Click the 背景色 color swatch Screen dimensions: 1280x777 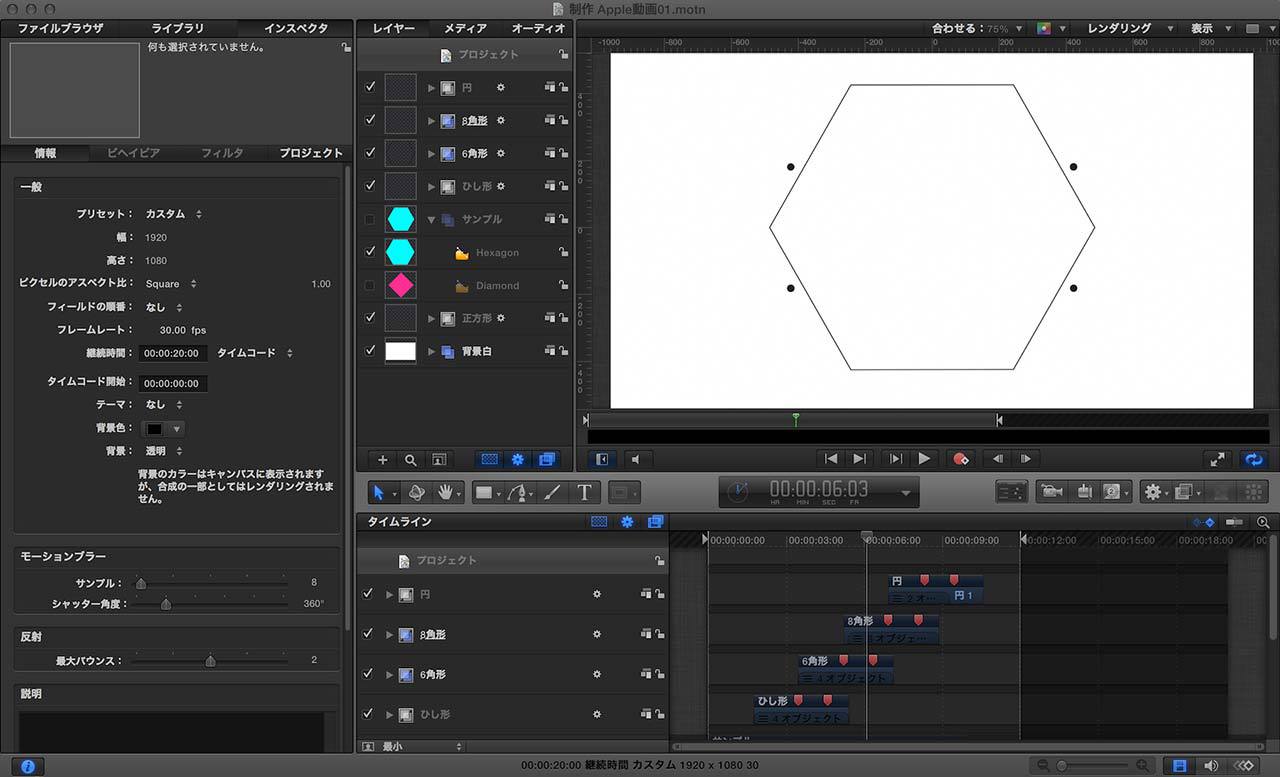pos(155,428)
